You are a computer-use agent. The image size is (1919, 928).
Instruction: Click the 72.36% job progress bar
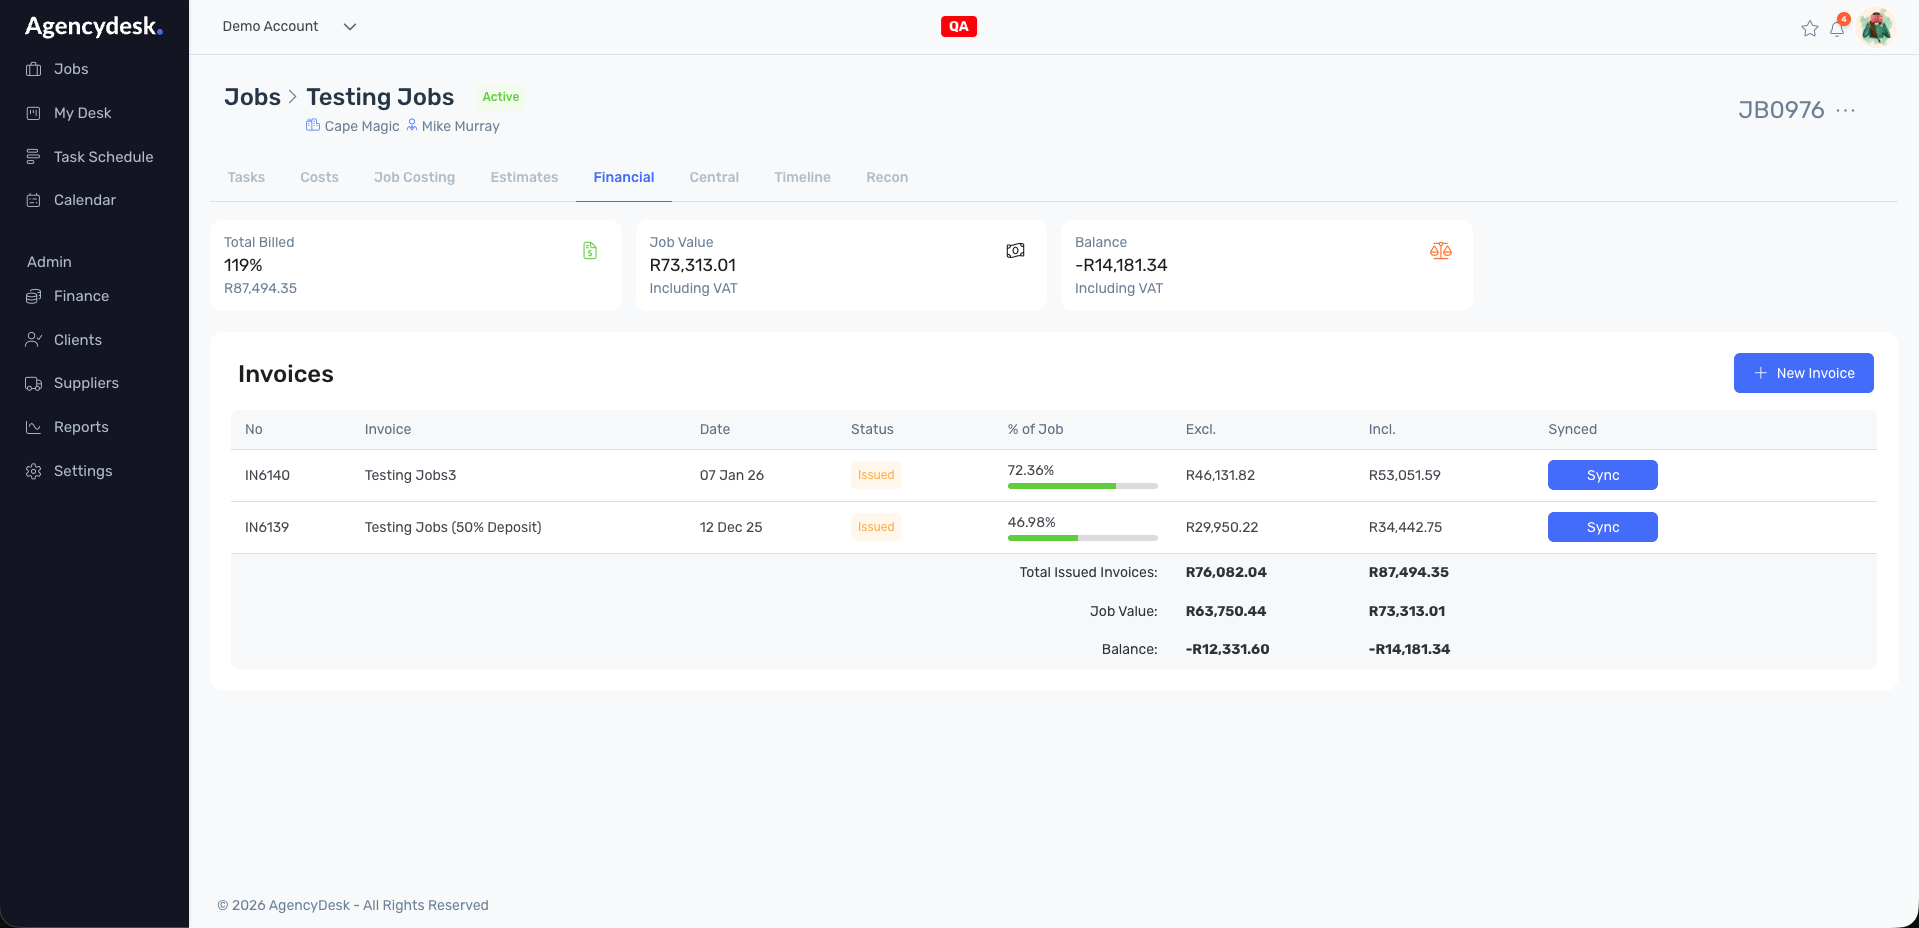tap(1082, 486)
